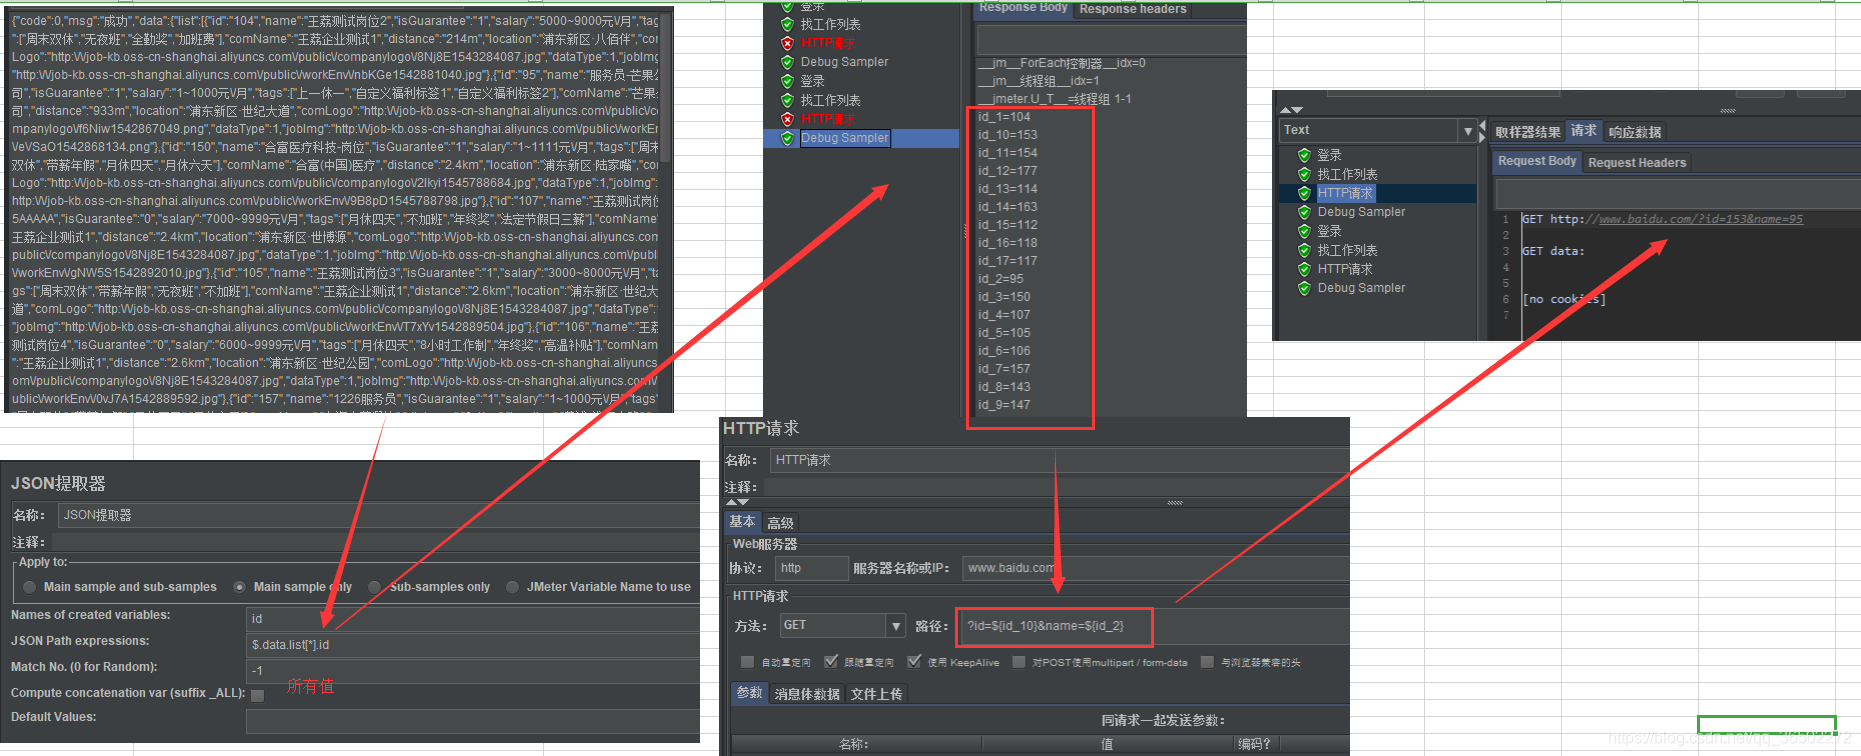Click the 名称: column header in parameters table
The height and width of the screenshot is (756, 1861).
(855, 744)
